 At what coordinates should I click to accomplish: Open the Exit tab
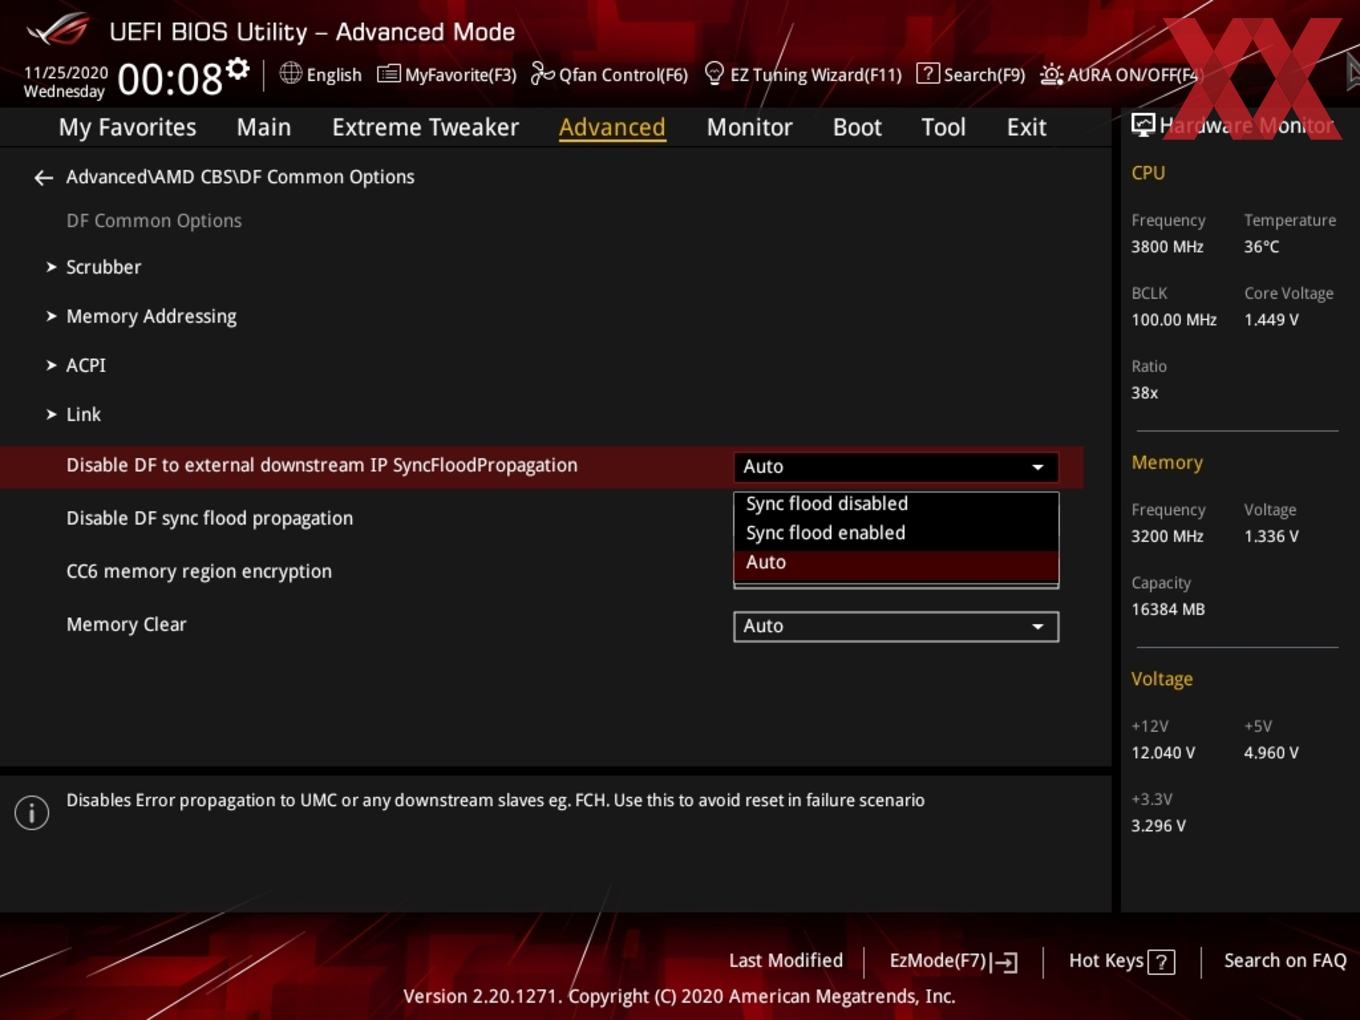(1026, 127)
